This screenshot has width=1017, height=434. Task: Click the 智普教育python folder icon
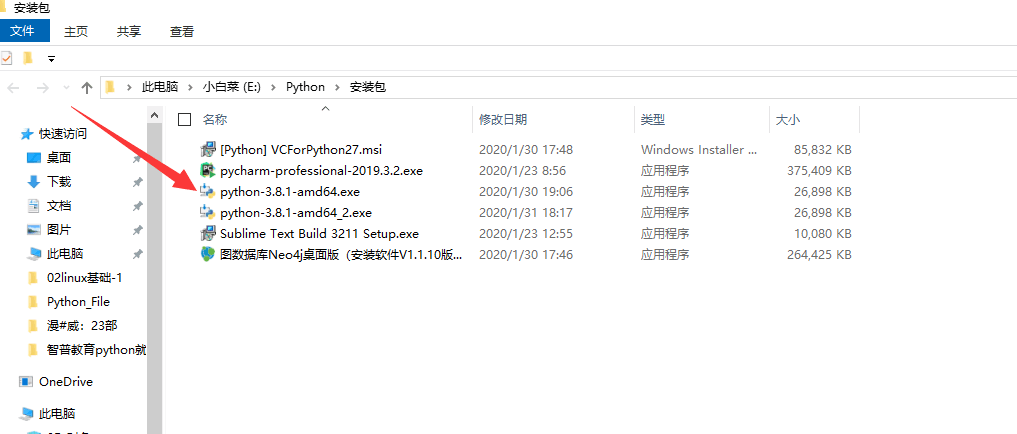(34, 350)
